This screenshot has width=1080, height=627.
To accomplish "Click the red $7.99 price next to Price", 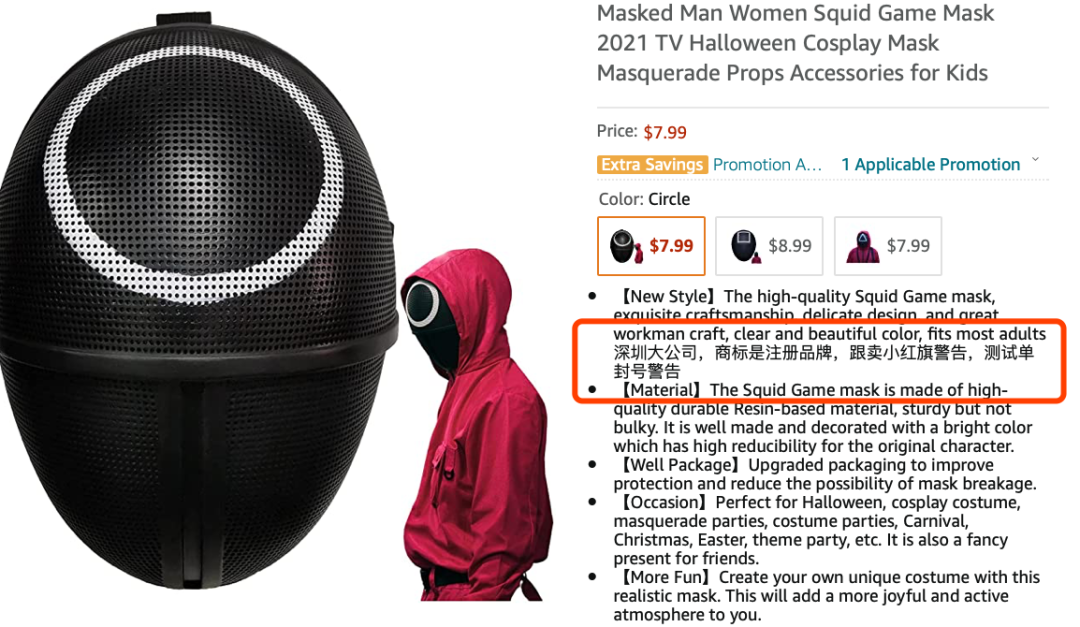I will (665, 132).
